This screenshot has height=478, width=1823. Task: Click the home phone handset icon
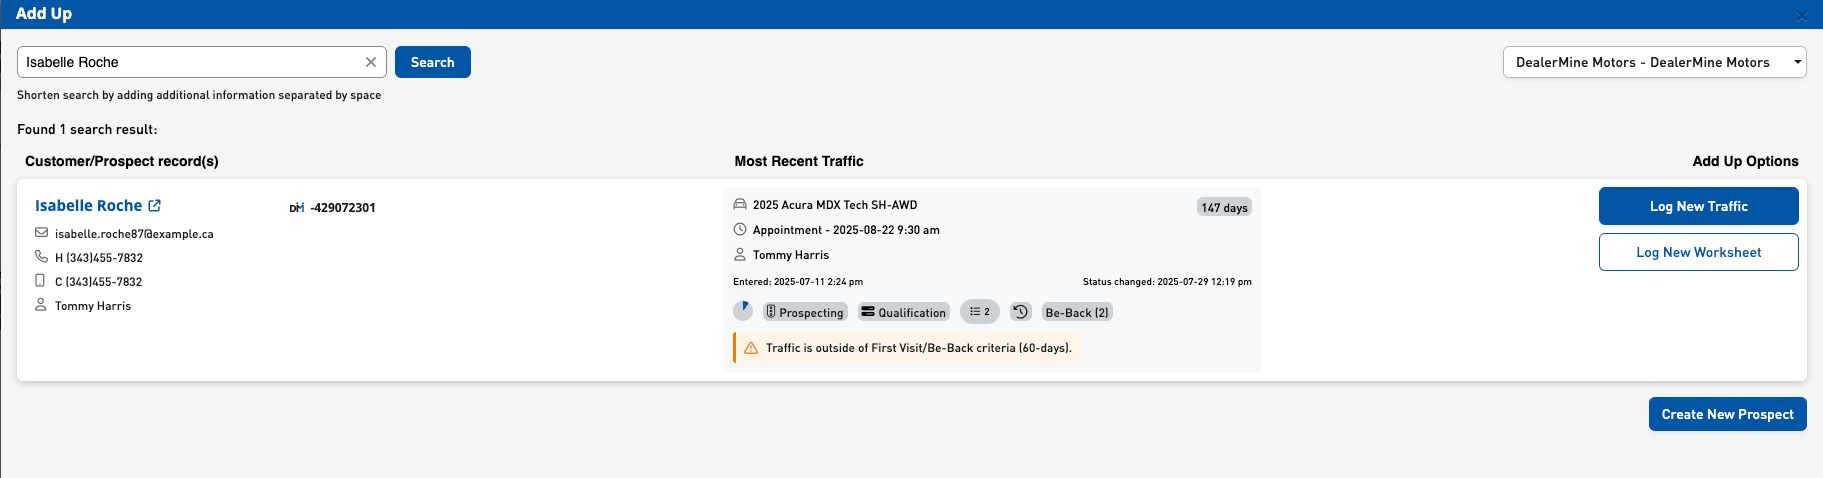[41, 256]
